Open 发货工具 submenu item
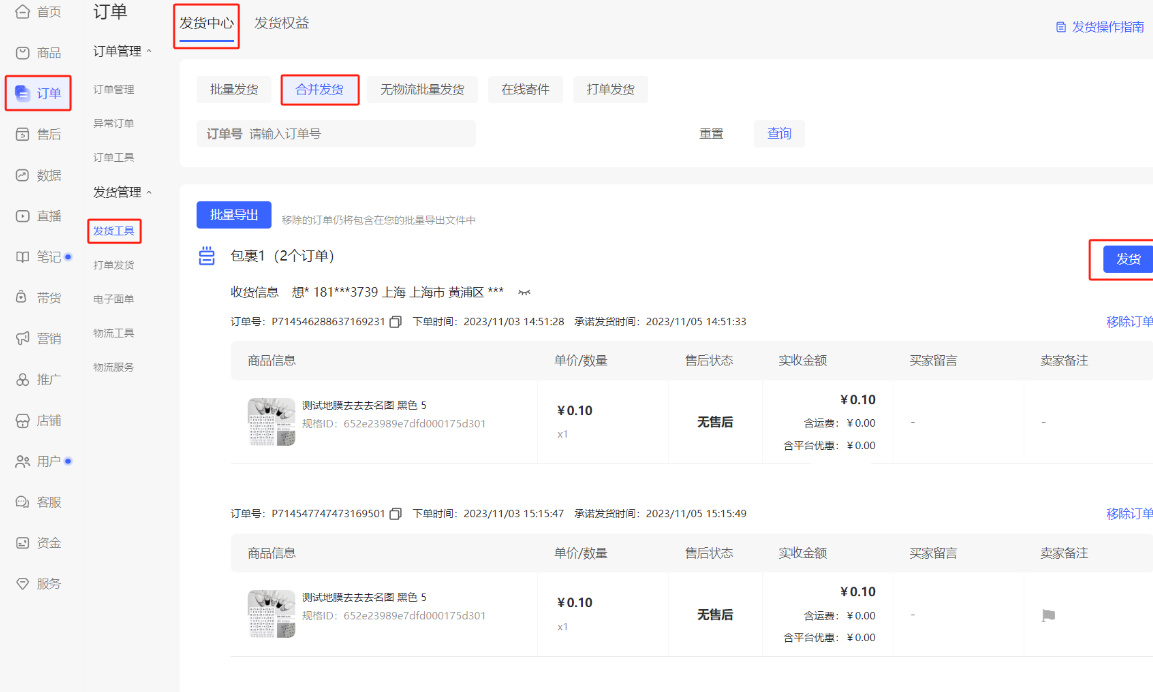Image resolution: width=1153 pixels, height=692 pixels. [x=113, y=231]
